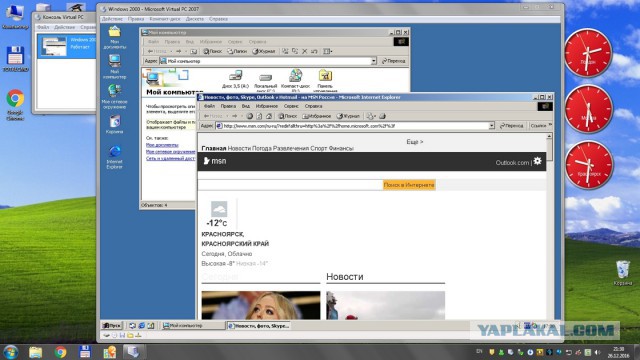Expand the address dropdown in the Мой компьютер window
Screen dimensions: 640x360
[x=373, y=61]
